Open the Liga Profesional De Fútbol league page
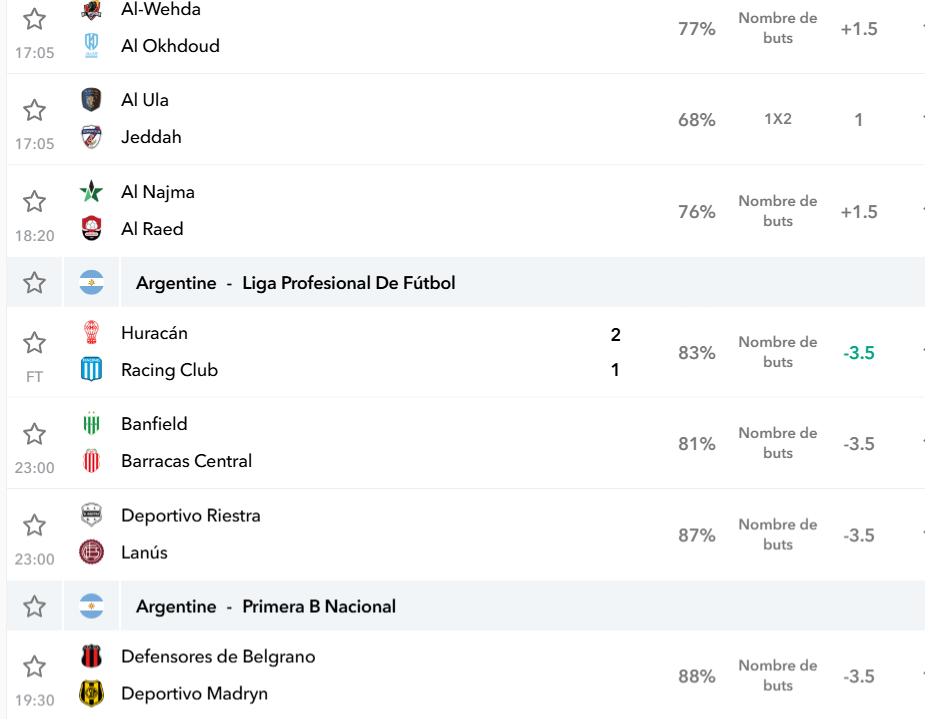 coord(349,283)
